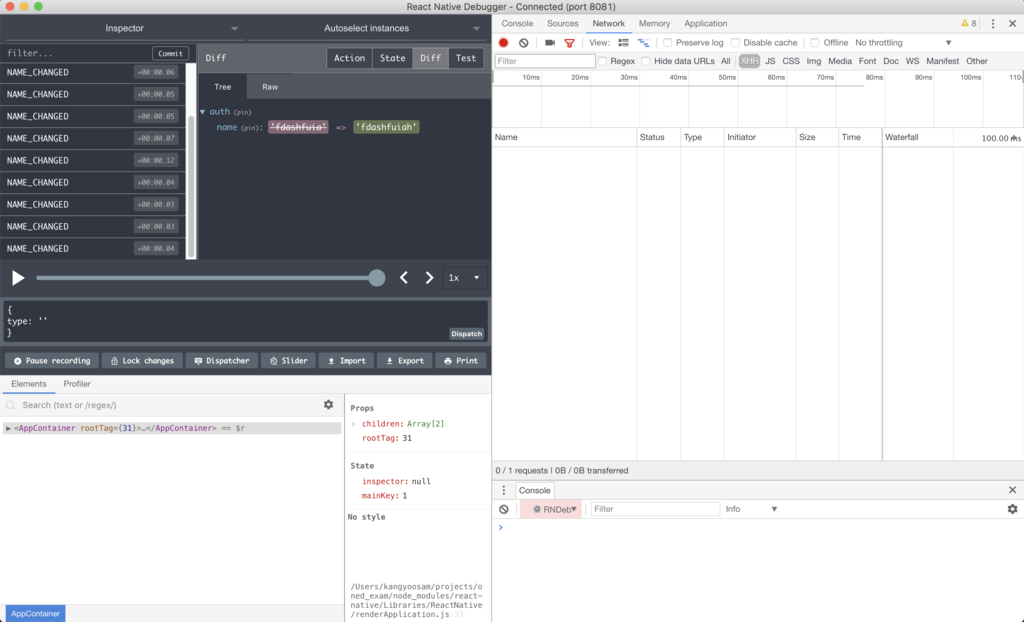The width and height of the screenshot is (1024, 622).
Task: Clear the console with the block icon
Action: 504,509
